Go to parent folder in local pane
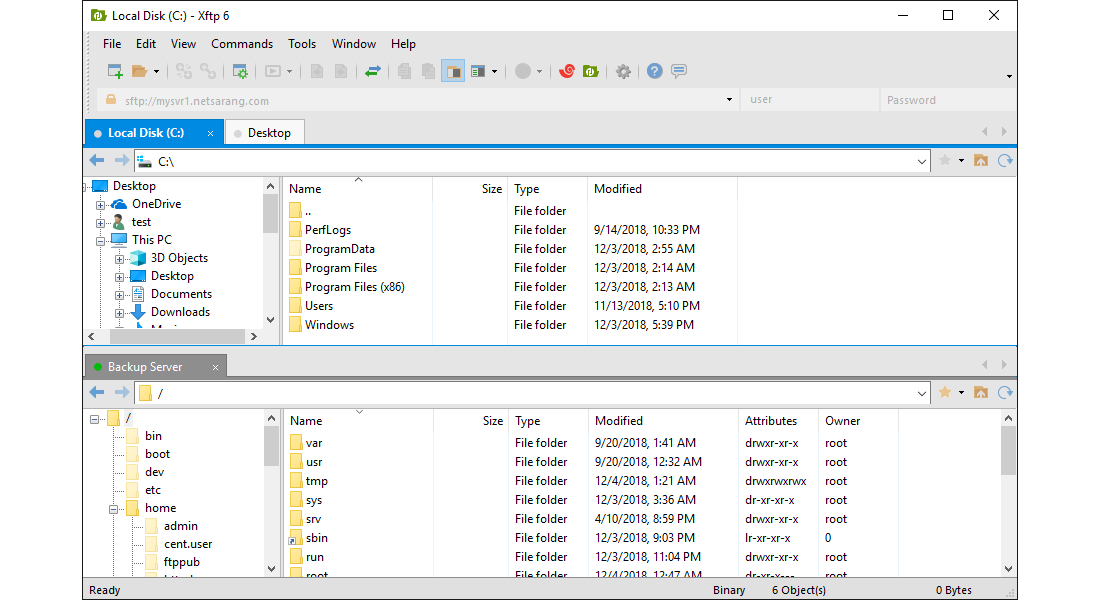The height and width of the screenshot is (600, 1100). 980,161
